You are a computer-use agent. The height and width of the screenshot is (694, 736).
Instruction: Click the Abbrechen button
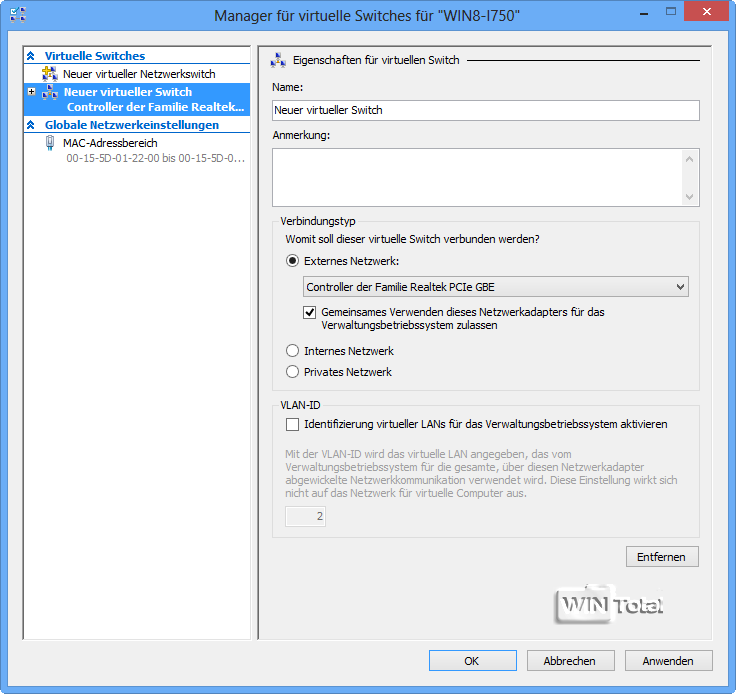[571, 661]
